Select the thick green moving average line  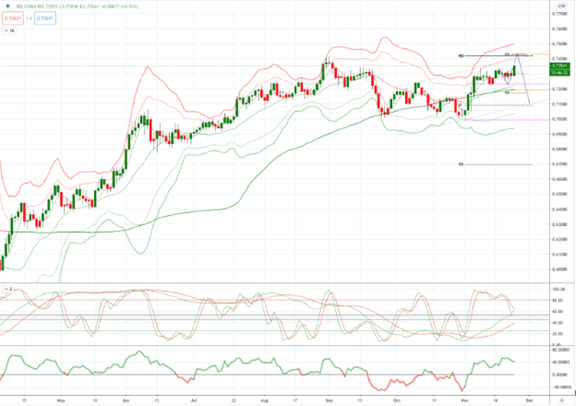[257, 176]
